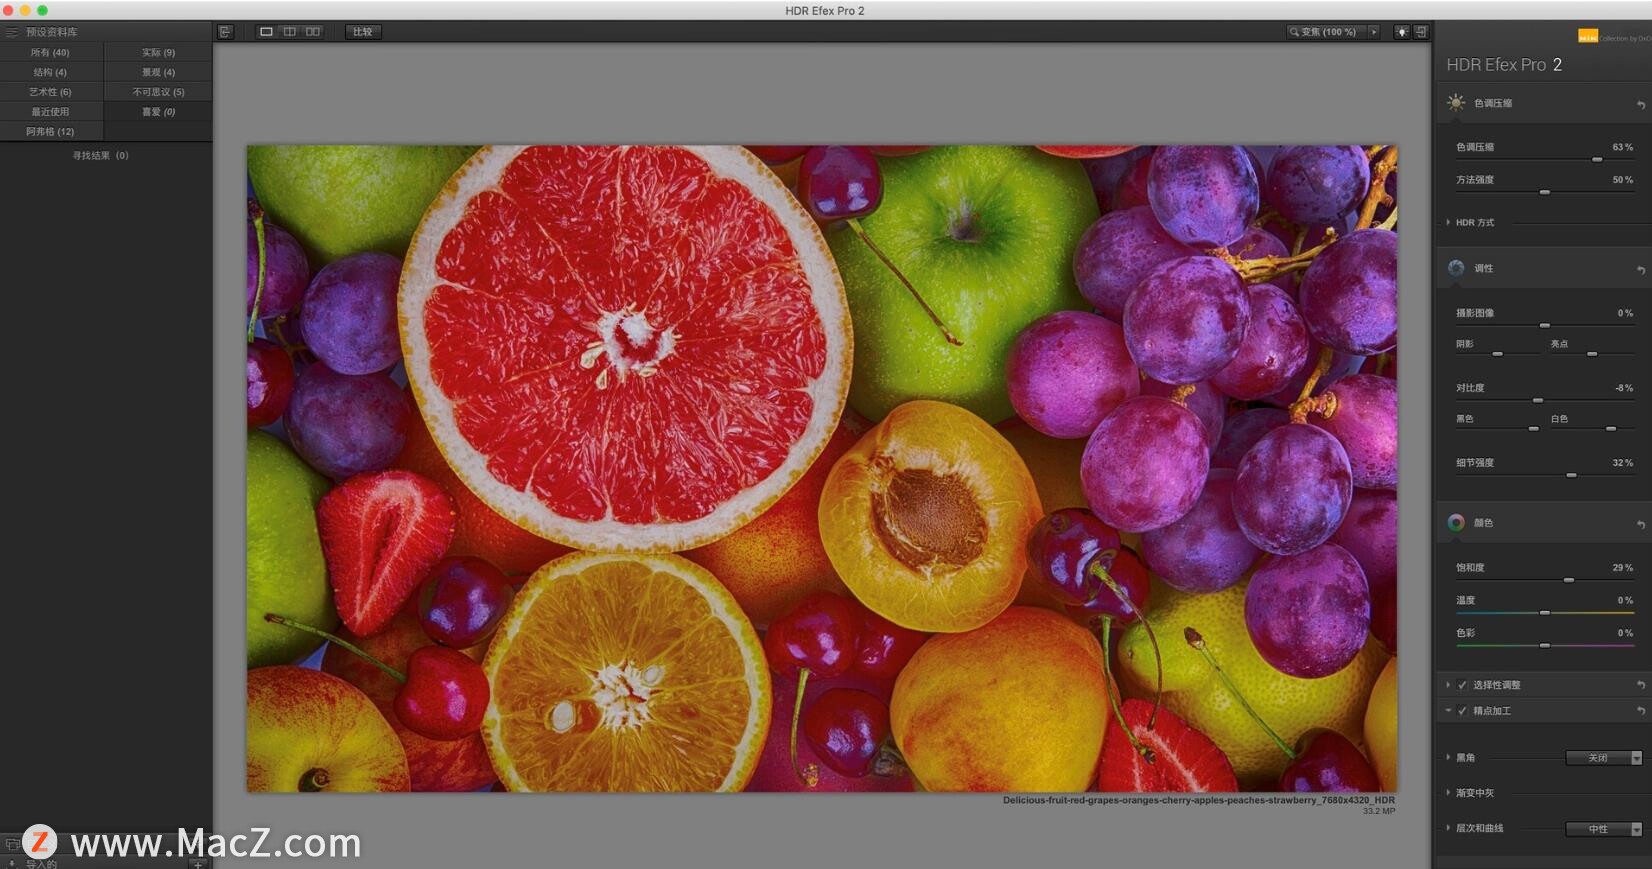
Task: Click the plus add preset icon
Action: 198,863
